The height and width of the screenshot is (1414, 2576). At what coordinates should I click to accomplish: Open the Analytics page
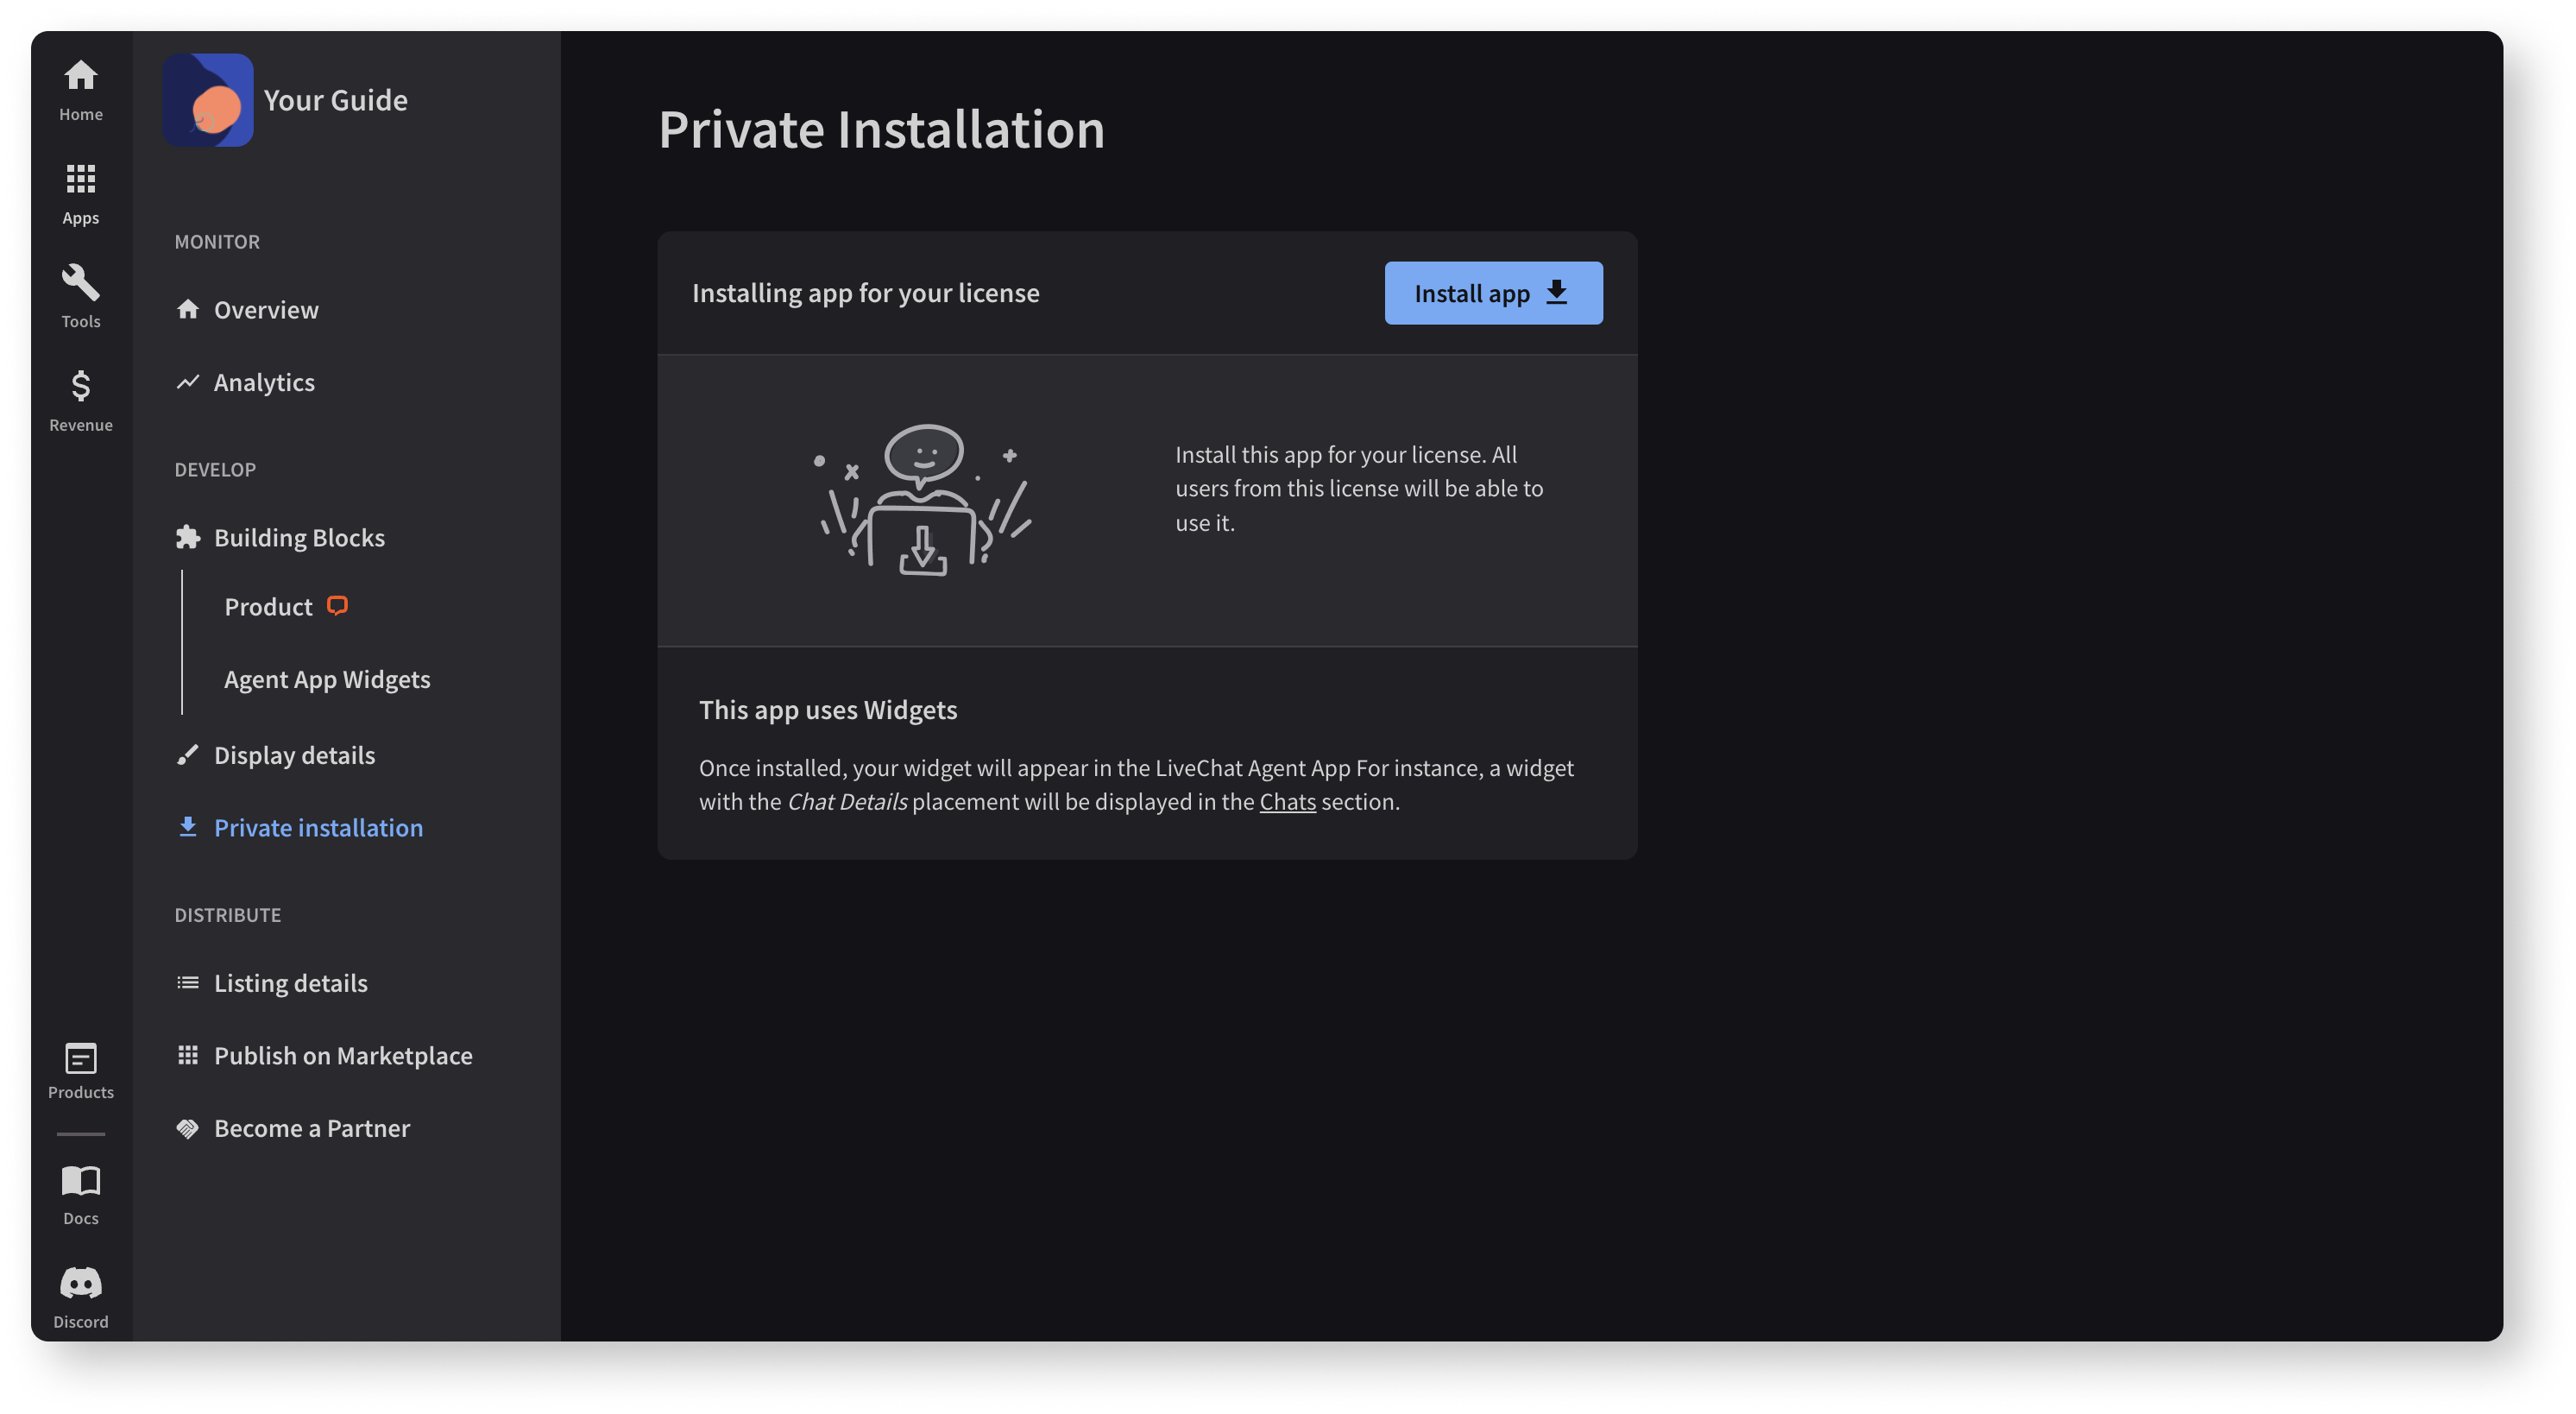[264, 381]
